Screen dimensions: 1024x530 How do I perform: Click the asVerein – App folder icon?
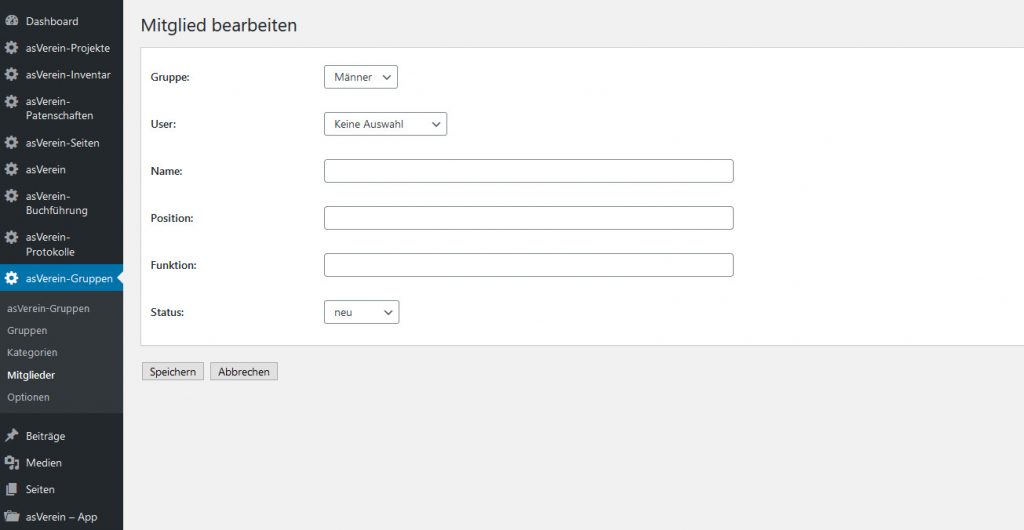tap(11, 517)
